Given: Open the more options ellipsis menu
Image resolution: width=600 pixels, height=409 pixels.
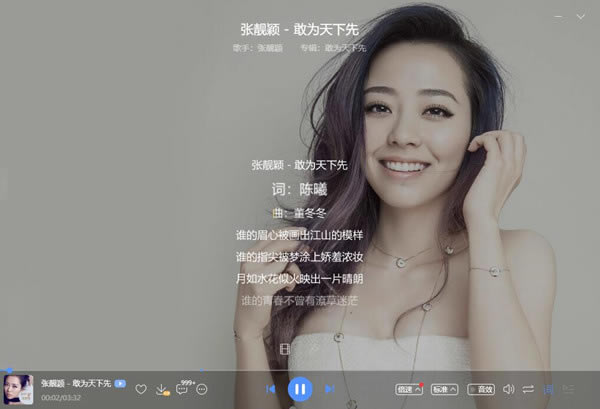Looking at the screenshot, I should click(202, 389).
